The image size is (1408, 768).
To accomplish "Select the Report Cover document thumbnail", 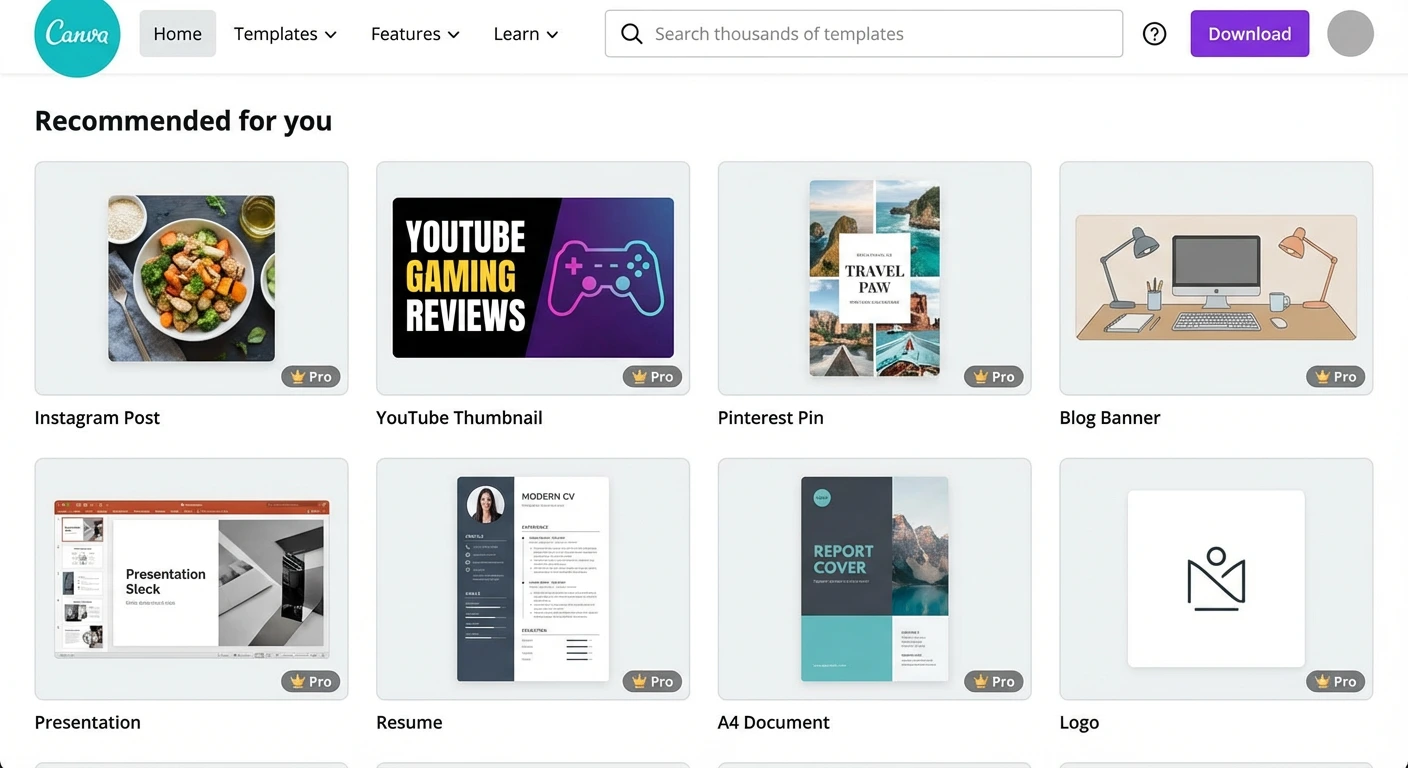I will tap(874, 580).
